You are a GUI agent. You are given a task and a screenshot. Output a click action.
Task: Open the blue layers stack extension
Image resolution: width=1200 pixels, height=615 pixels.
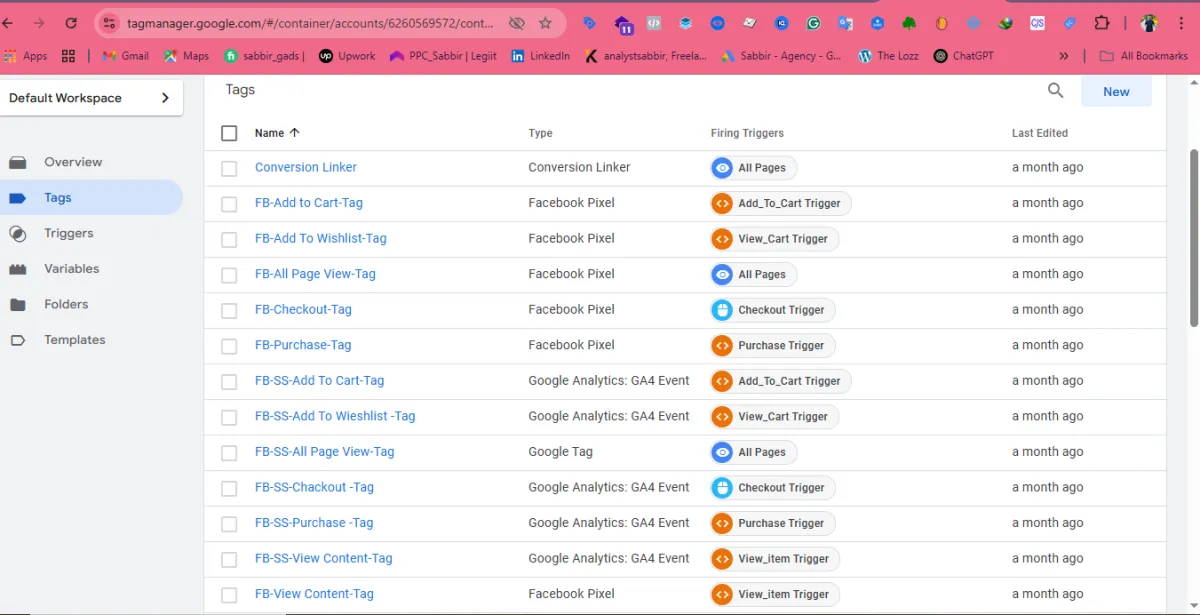[x=686, y=23]
